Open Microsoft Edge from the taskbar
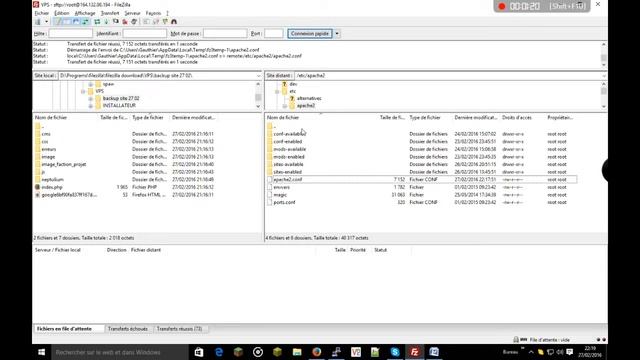The height and width of the screenshot is (360, 640). tap(219, 352)
